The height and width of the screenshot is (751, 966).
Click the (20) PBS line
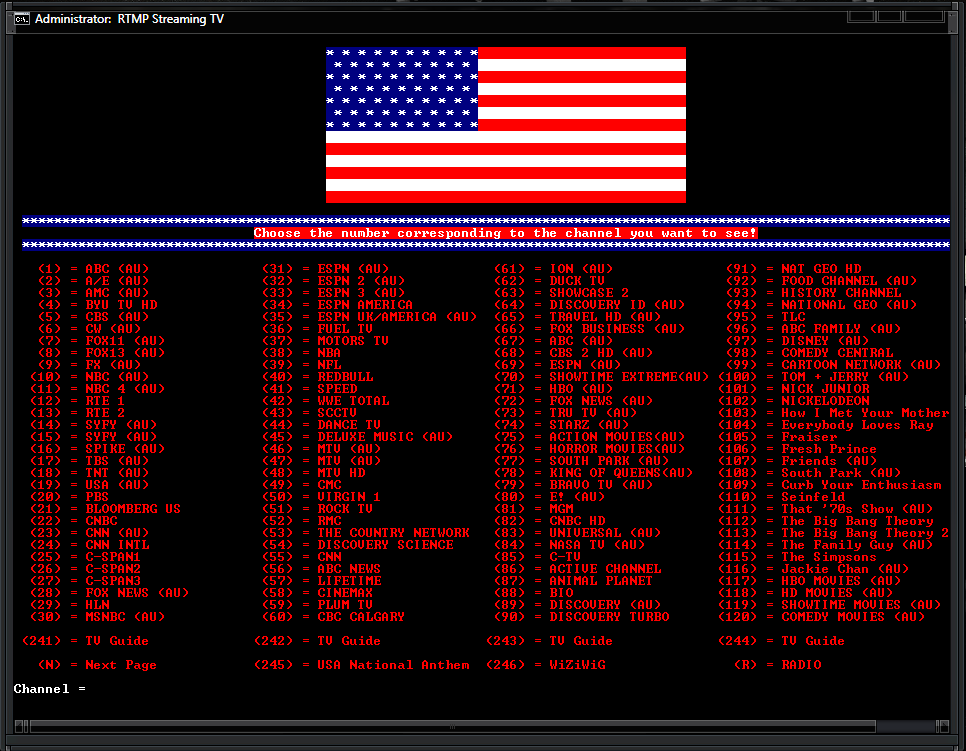70,497
